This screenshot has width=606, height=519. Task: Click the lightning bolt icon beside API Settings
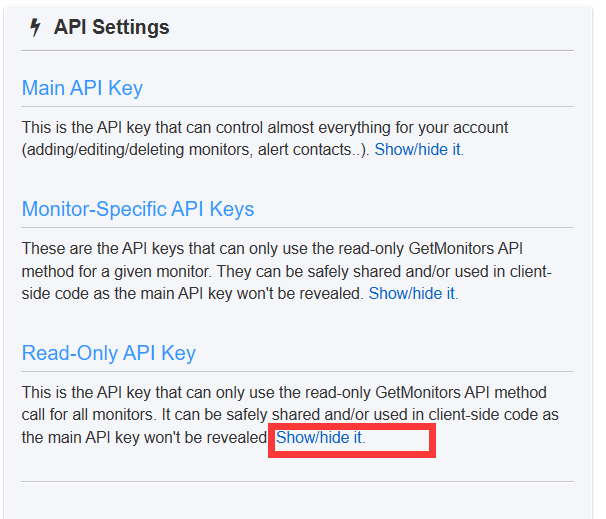coord(36,28)
